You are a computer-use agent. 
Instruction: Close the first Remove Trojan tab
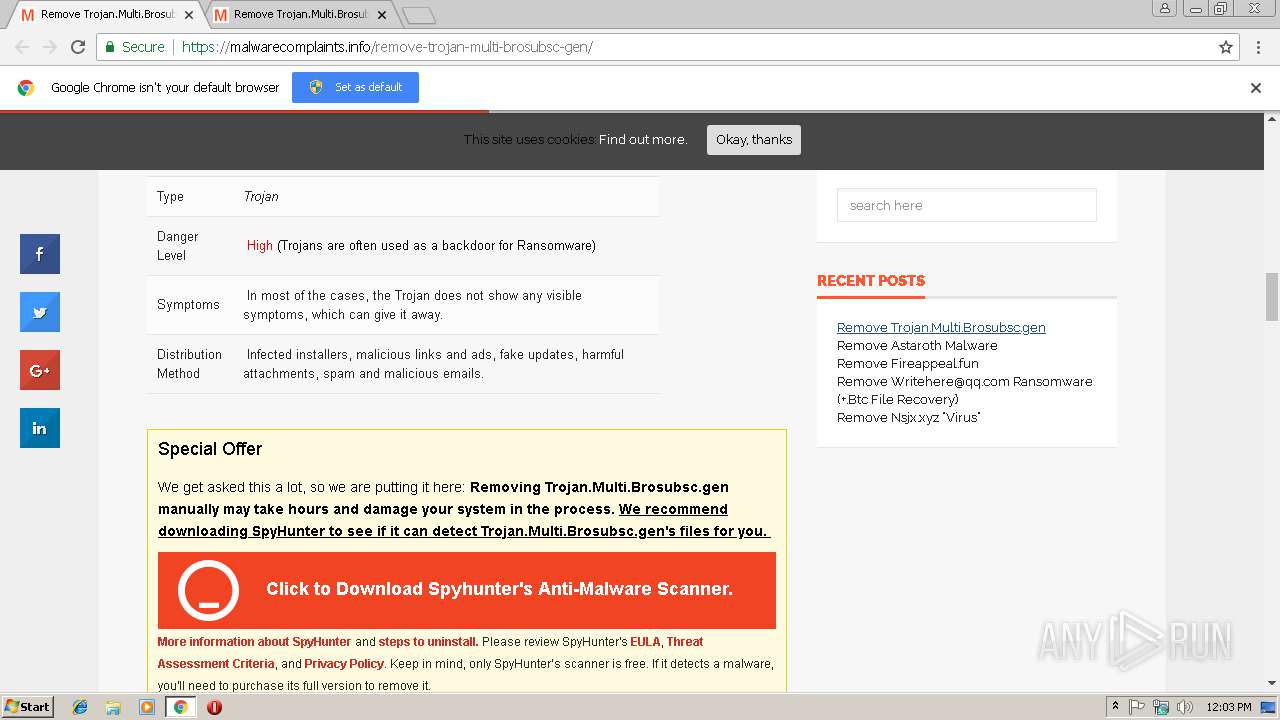[189, 15]
